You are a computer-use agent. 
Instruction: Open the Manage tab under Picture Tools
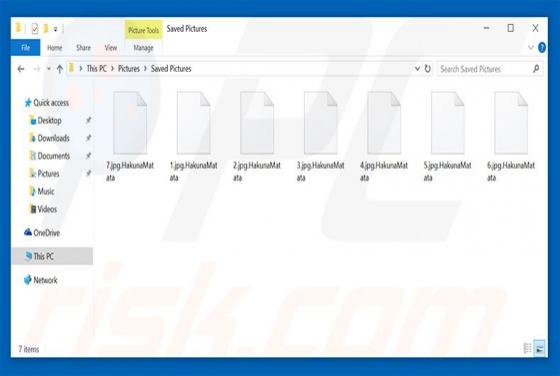[x=143, y=47]
